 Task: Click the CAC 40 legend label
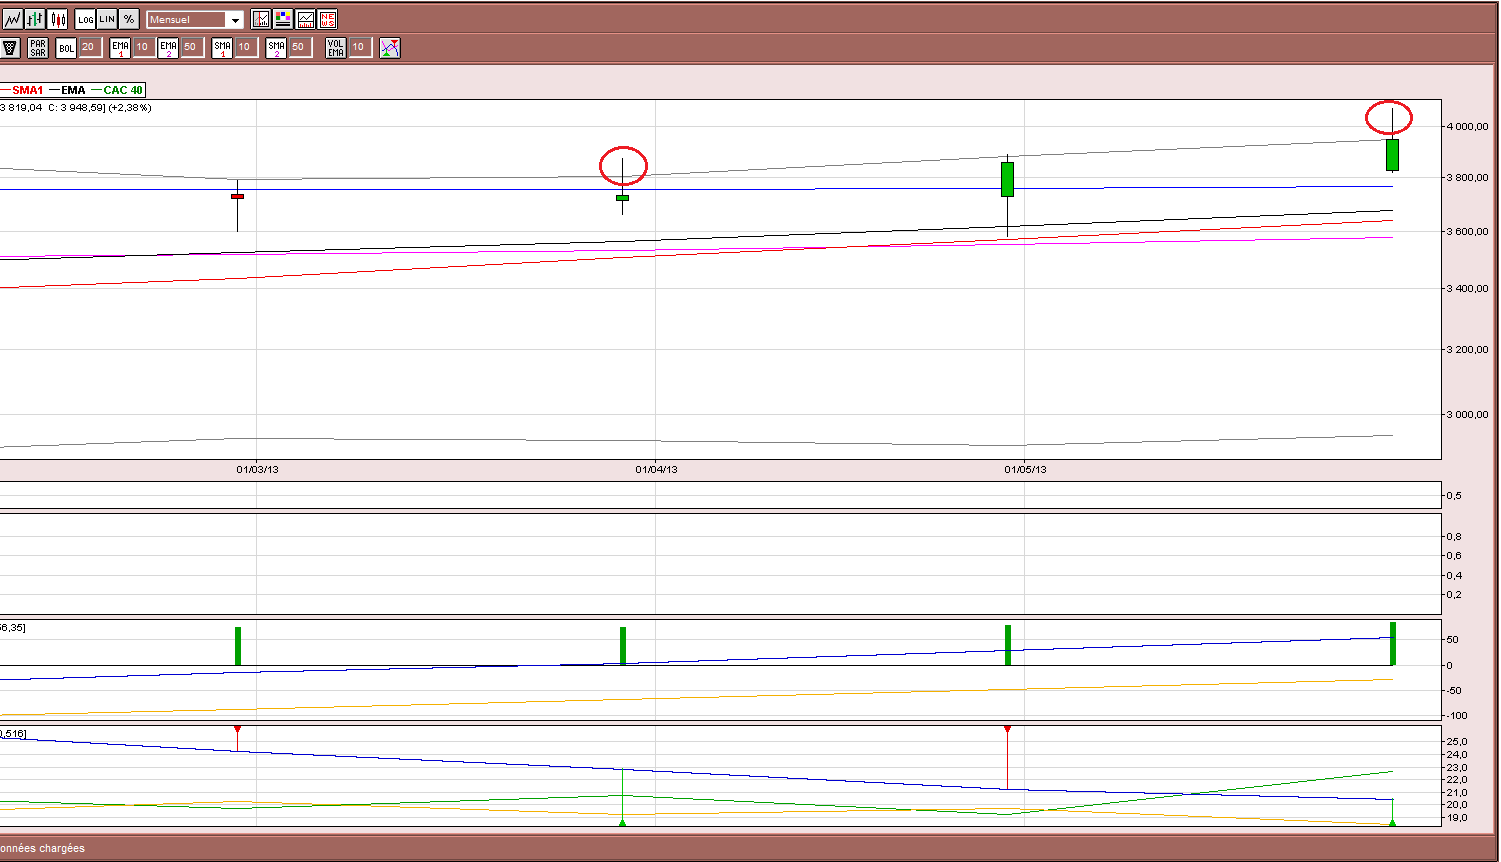click(123, 90)
